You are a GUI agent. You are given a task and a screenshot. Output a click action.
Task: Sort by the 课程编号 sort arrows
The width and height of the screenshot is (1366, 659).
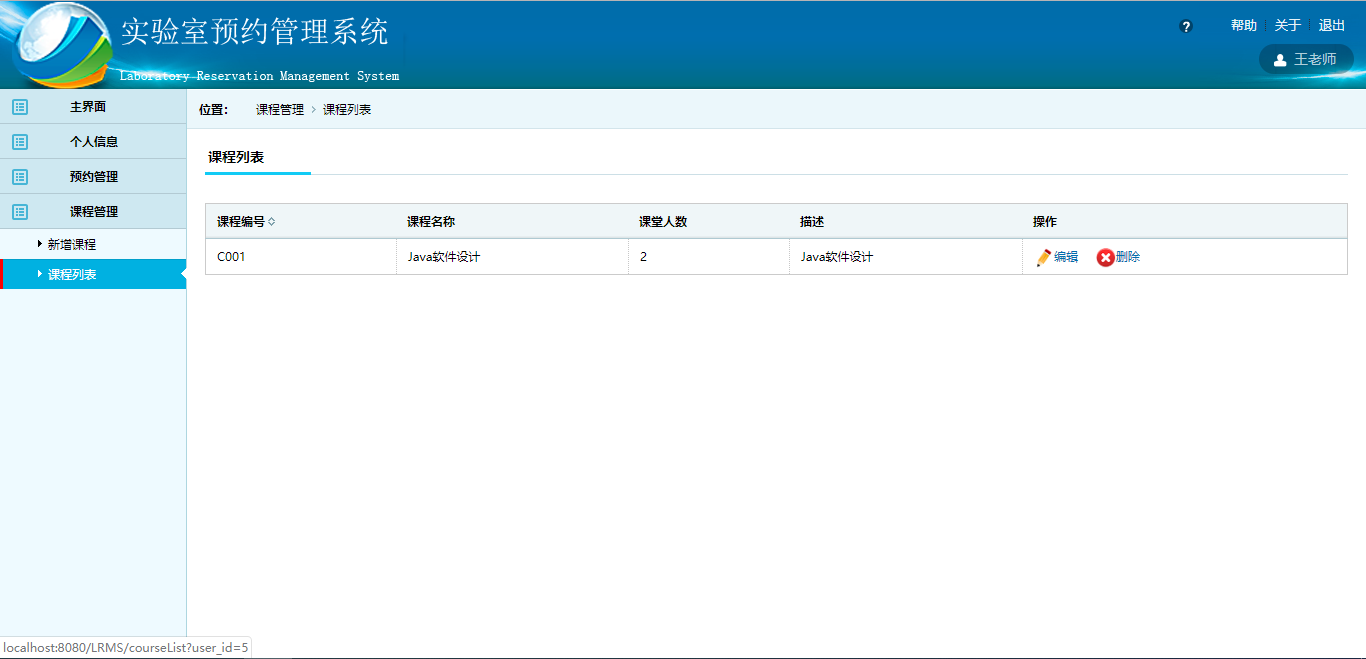(271, 222)
